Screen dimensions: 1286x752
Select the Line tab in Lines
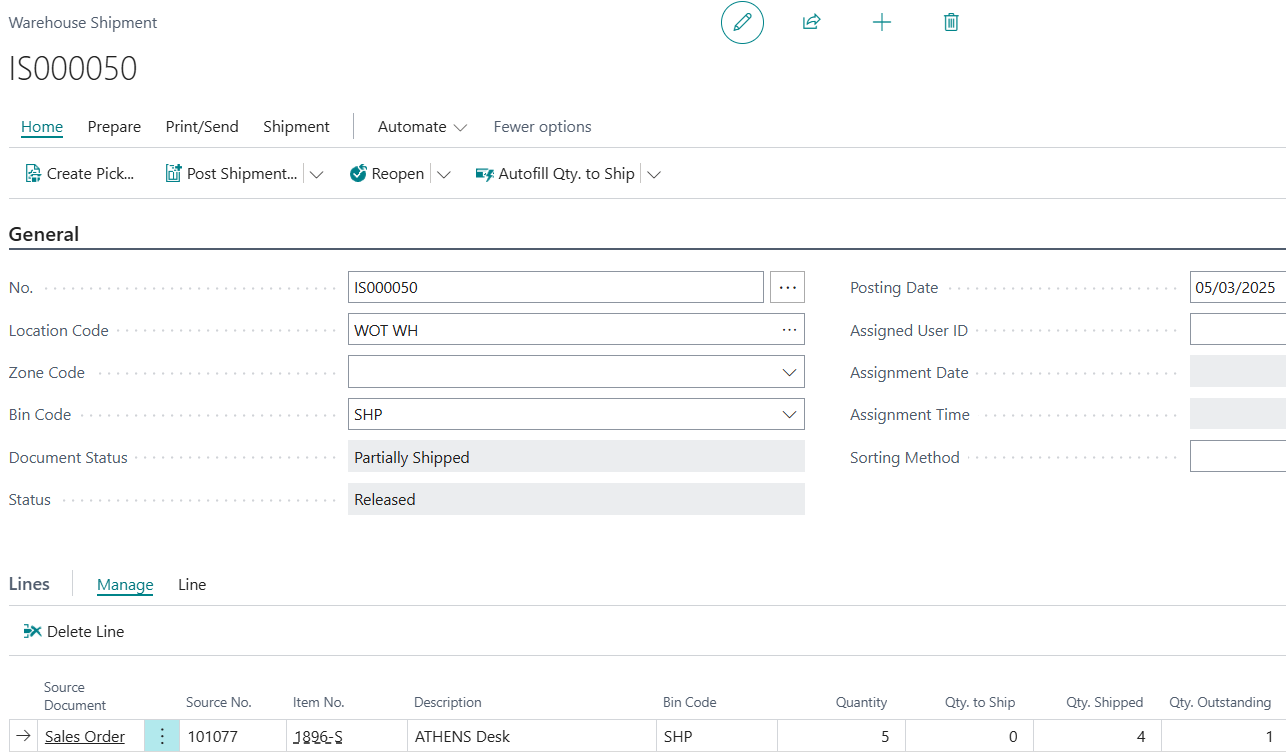pos(192,585)
